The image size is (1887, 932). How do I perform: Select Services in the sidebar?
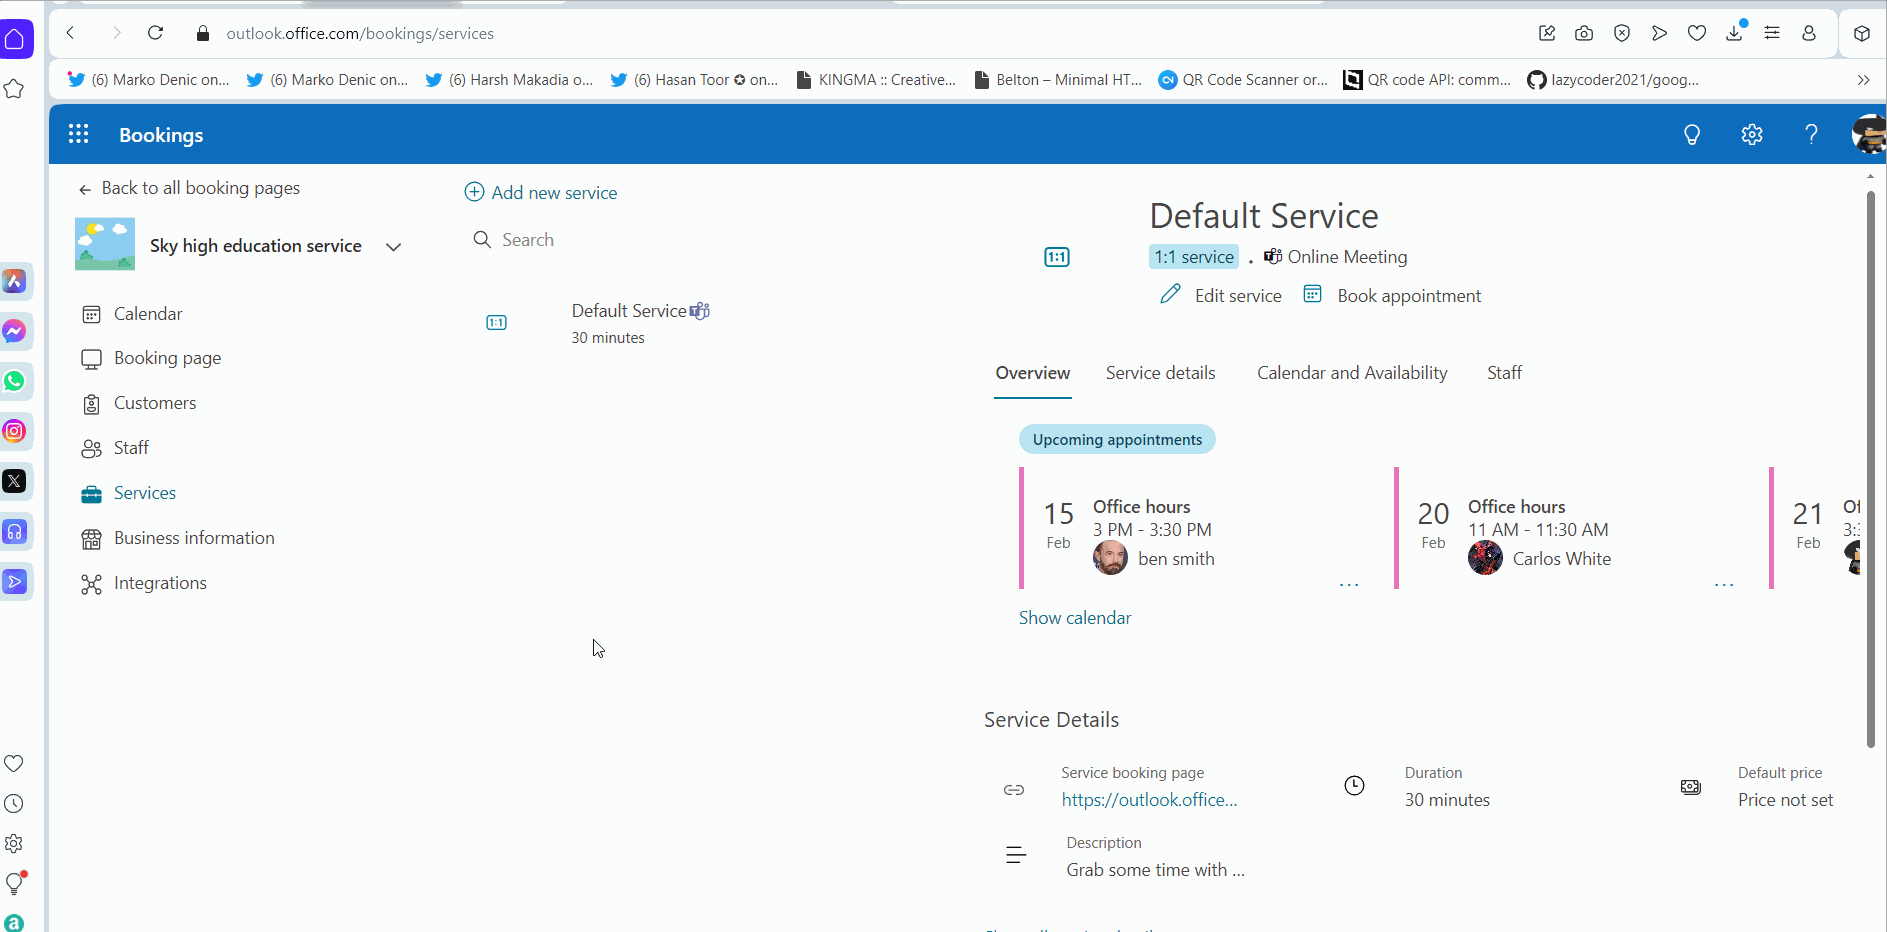144,492
